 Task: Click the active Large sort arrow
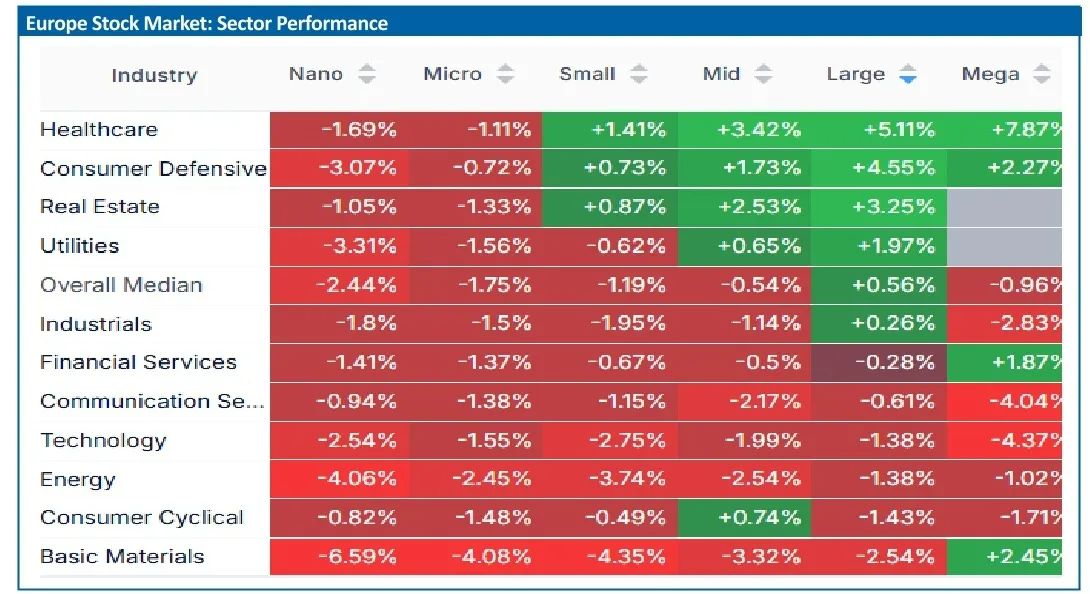(908, 74)
